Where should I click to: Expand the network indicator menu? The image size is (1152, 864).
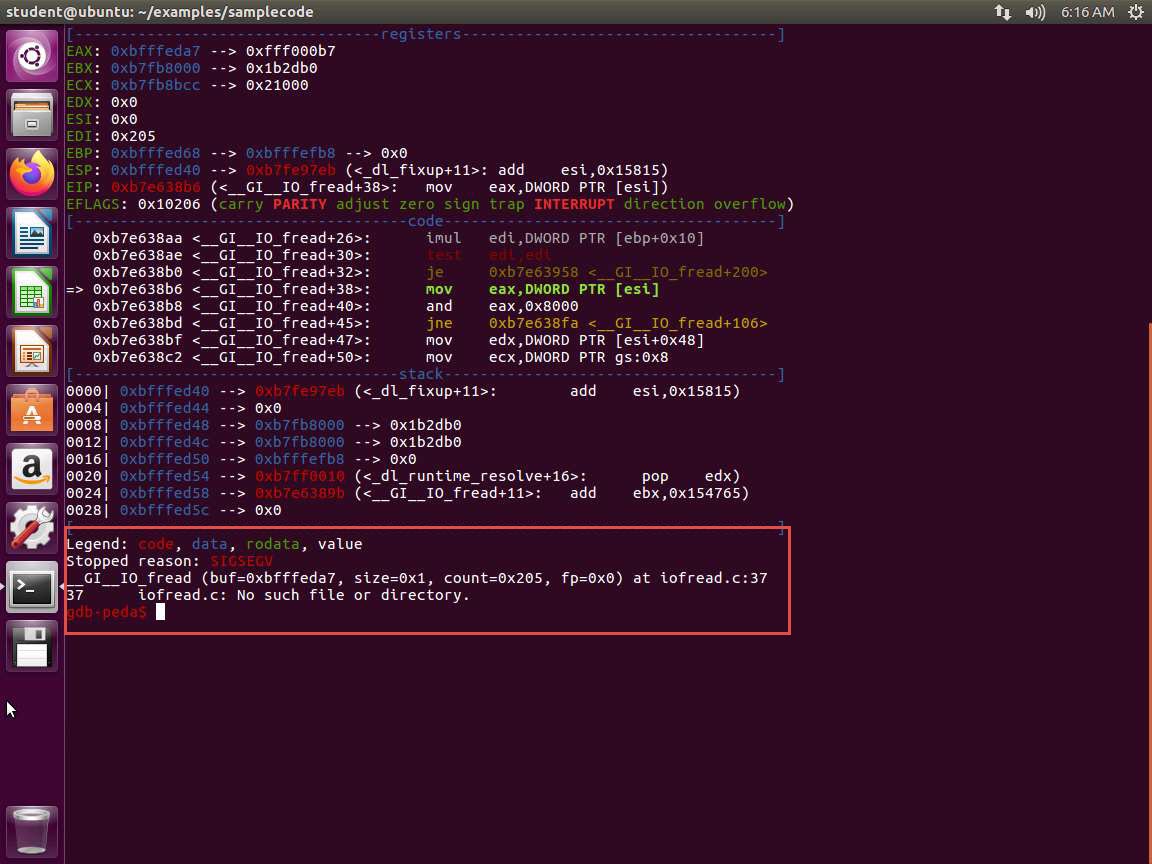(x=1002, y=12)
